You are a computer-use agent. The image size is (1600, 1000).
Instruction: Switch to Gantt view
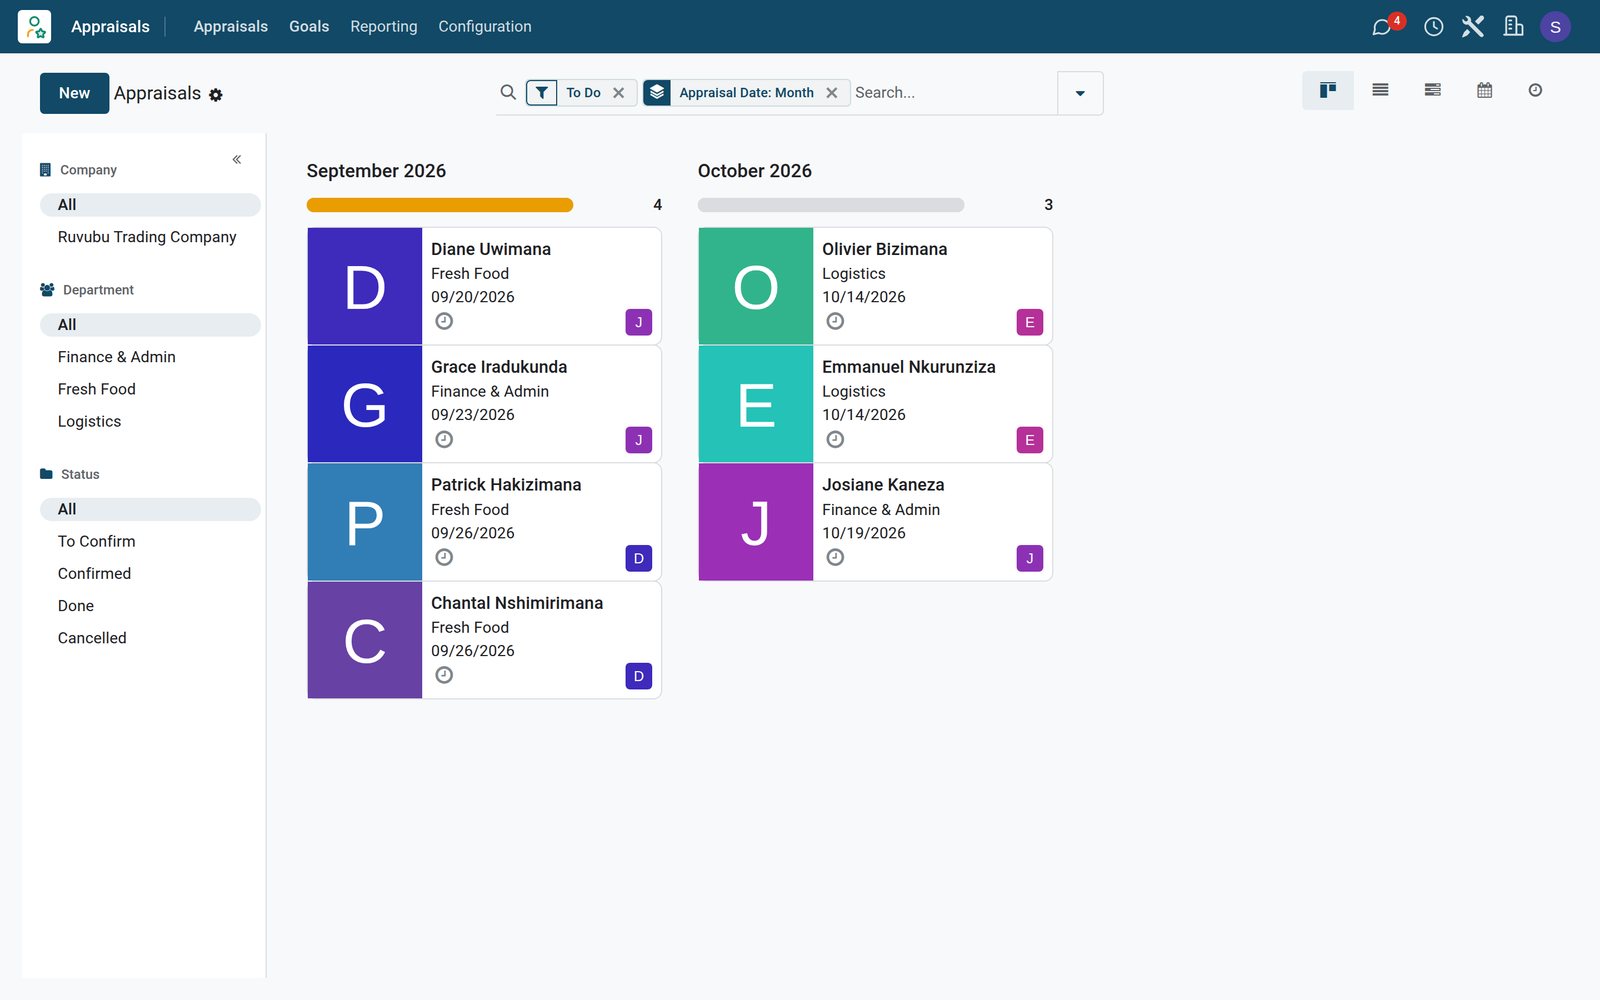click(1432, 90)
